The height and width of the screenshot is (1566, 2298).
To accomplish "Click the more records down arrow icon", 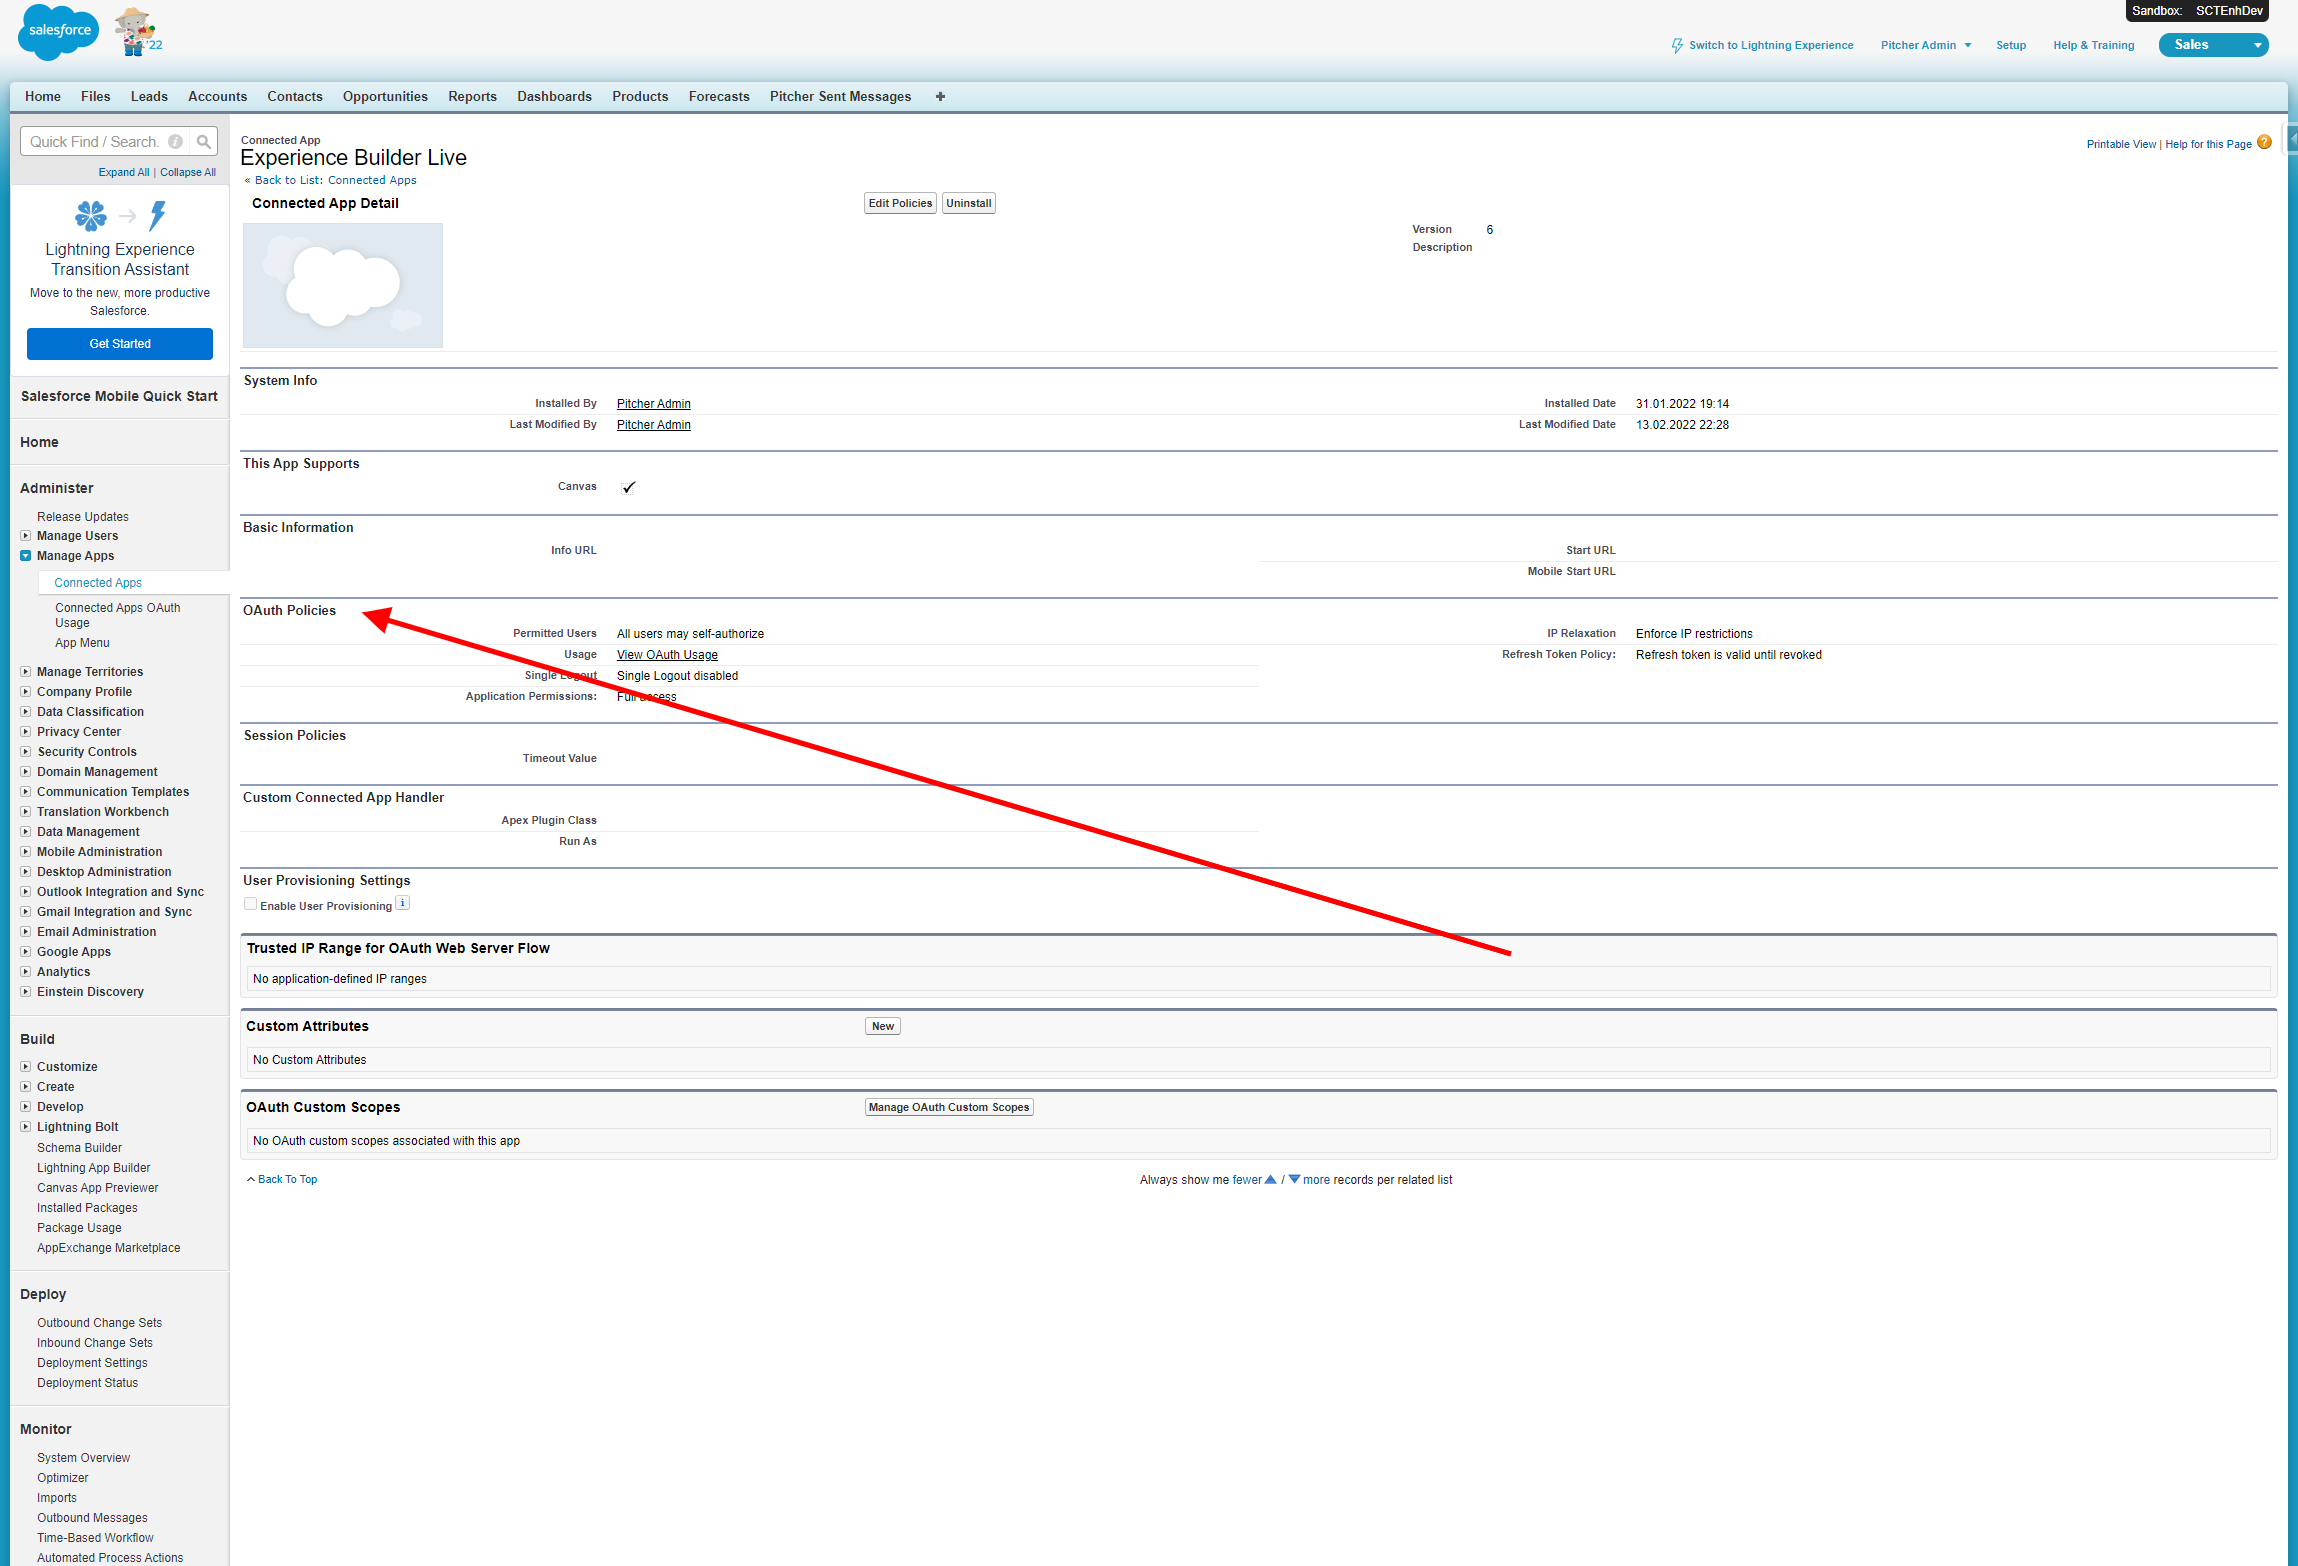I will pos(1294,1180).
